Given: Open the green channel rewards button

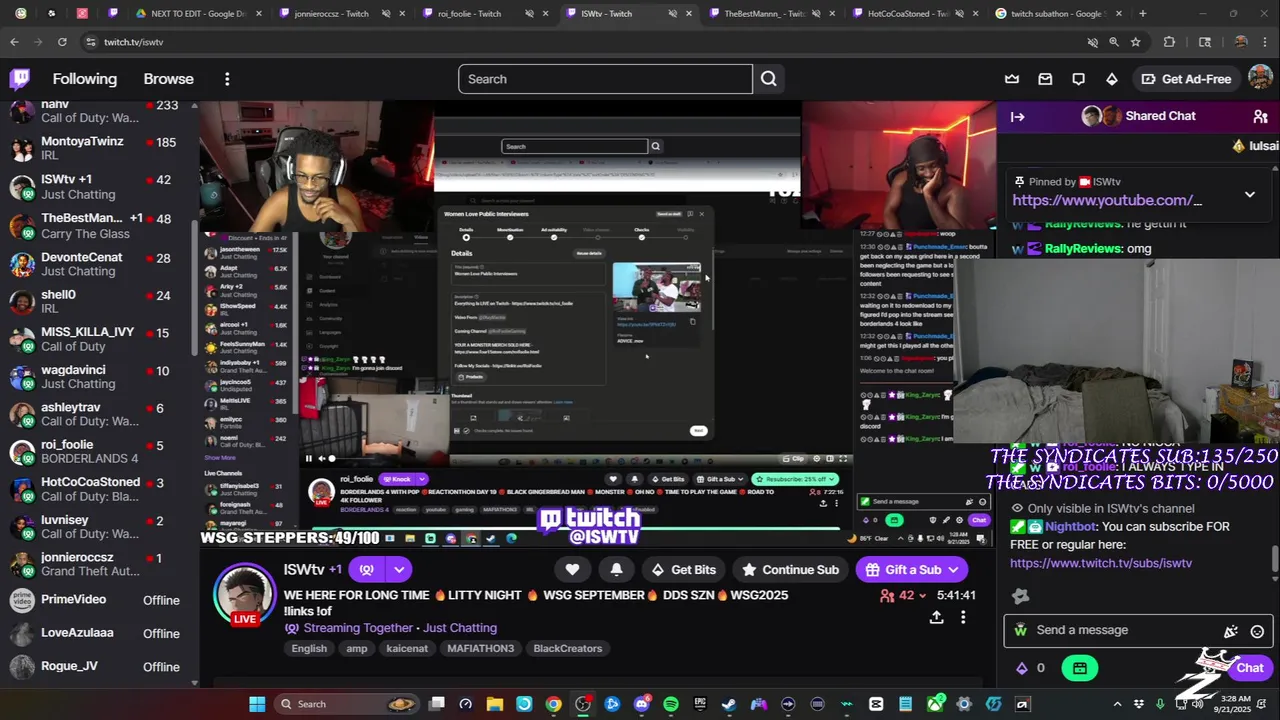Looking at the screenshot, I should (1079, 668).
